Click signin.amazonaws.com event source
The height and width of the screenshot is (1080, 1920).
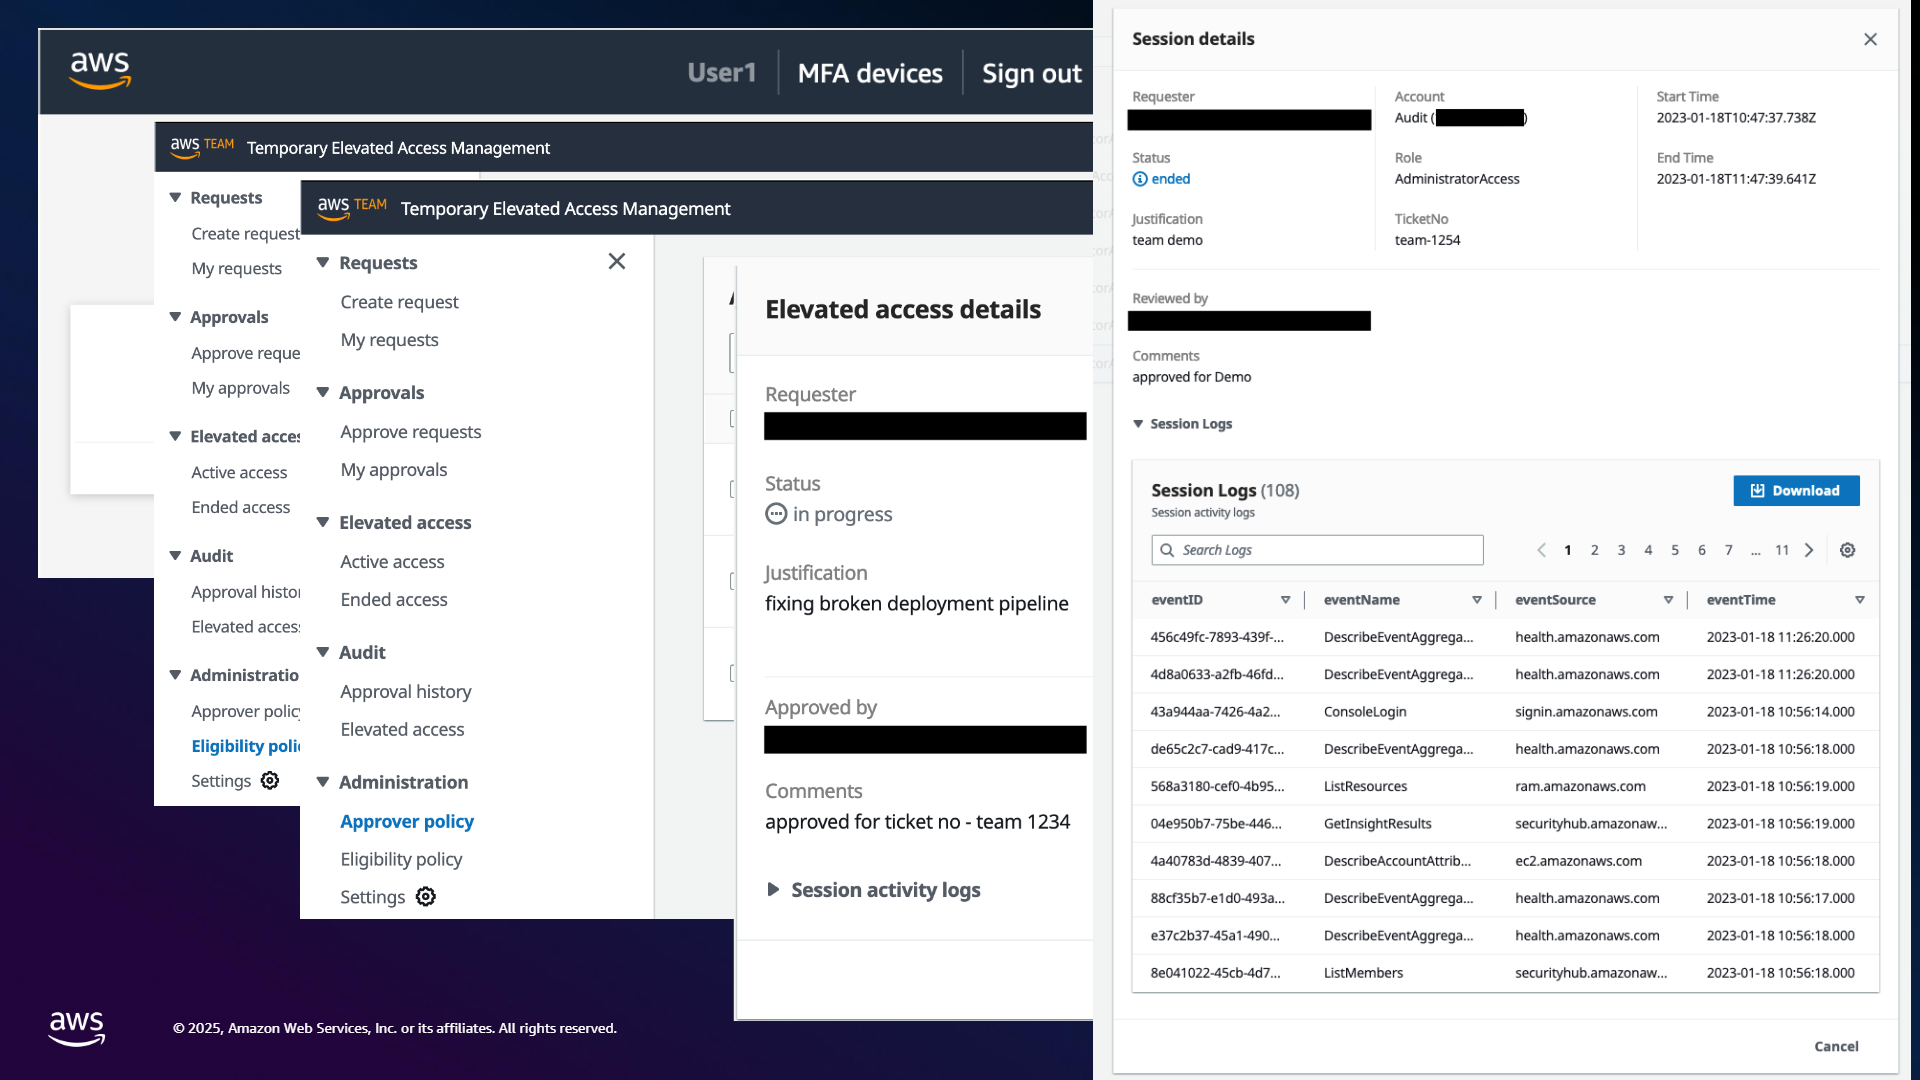[x=1586, y=712]
